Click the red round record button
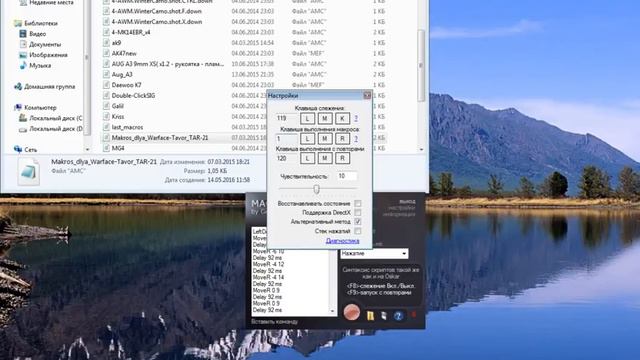 [x=351, y=312]
